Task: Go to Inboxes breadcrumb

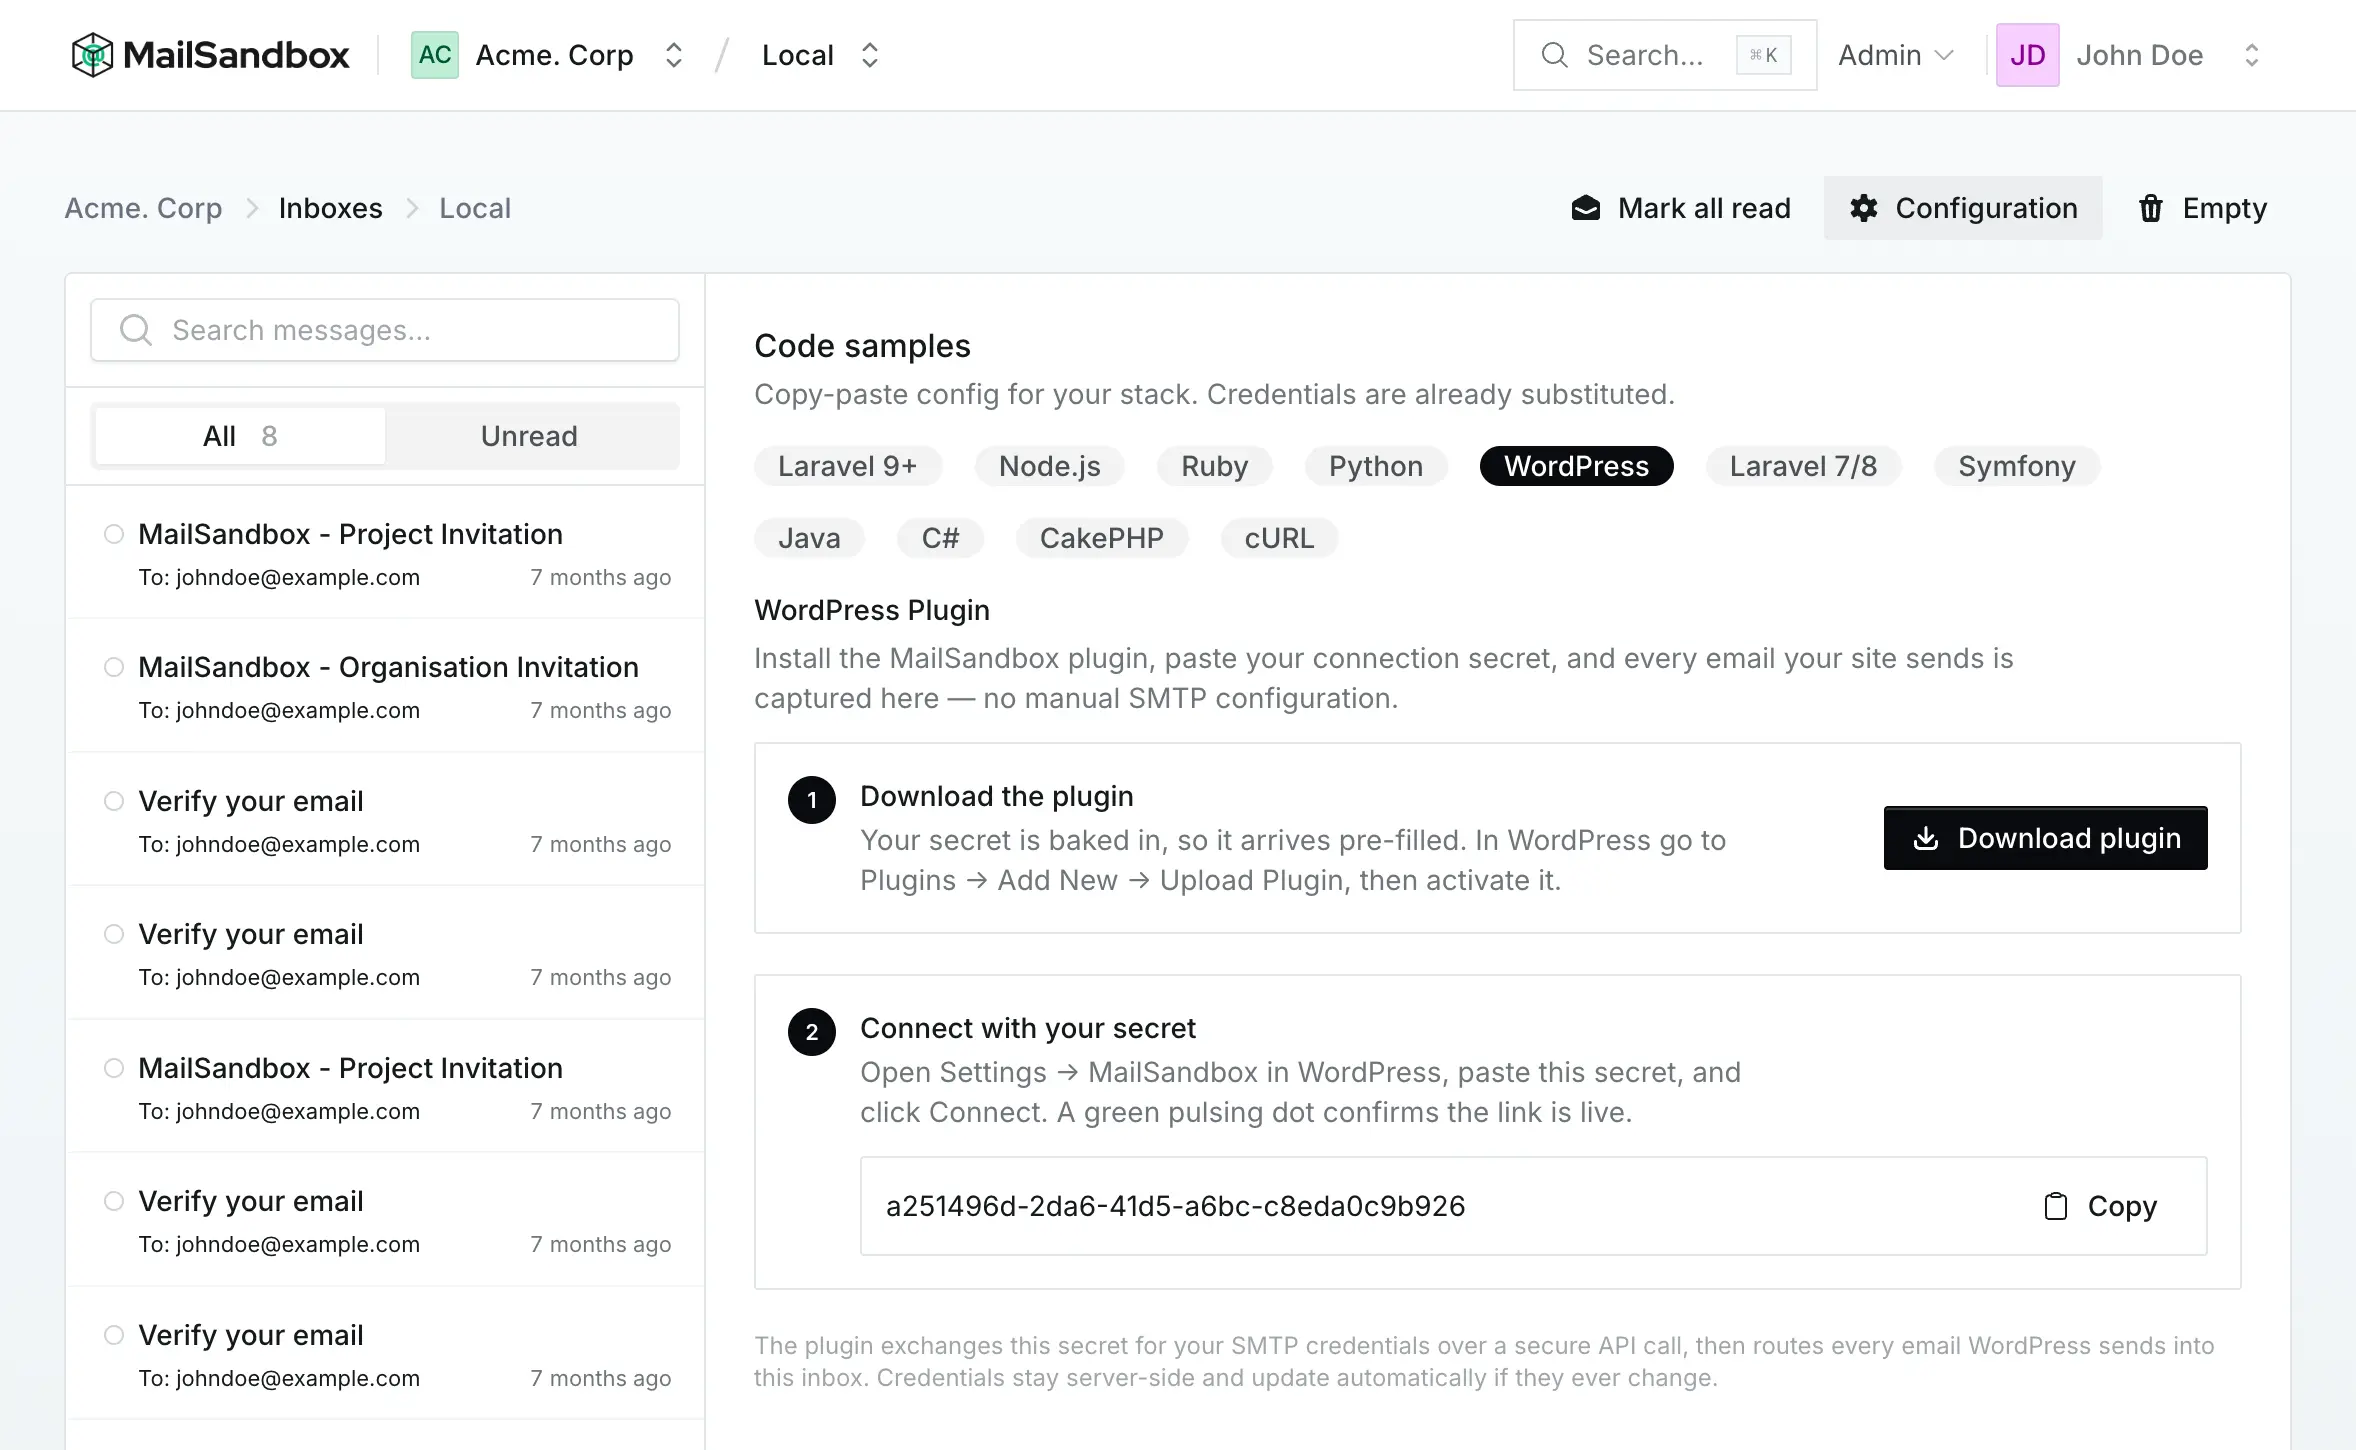Action: [x=330, y=208]
